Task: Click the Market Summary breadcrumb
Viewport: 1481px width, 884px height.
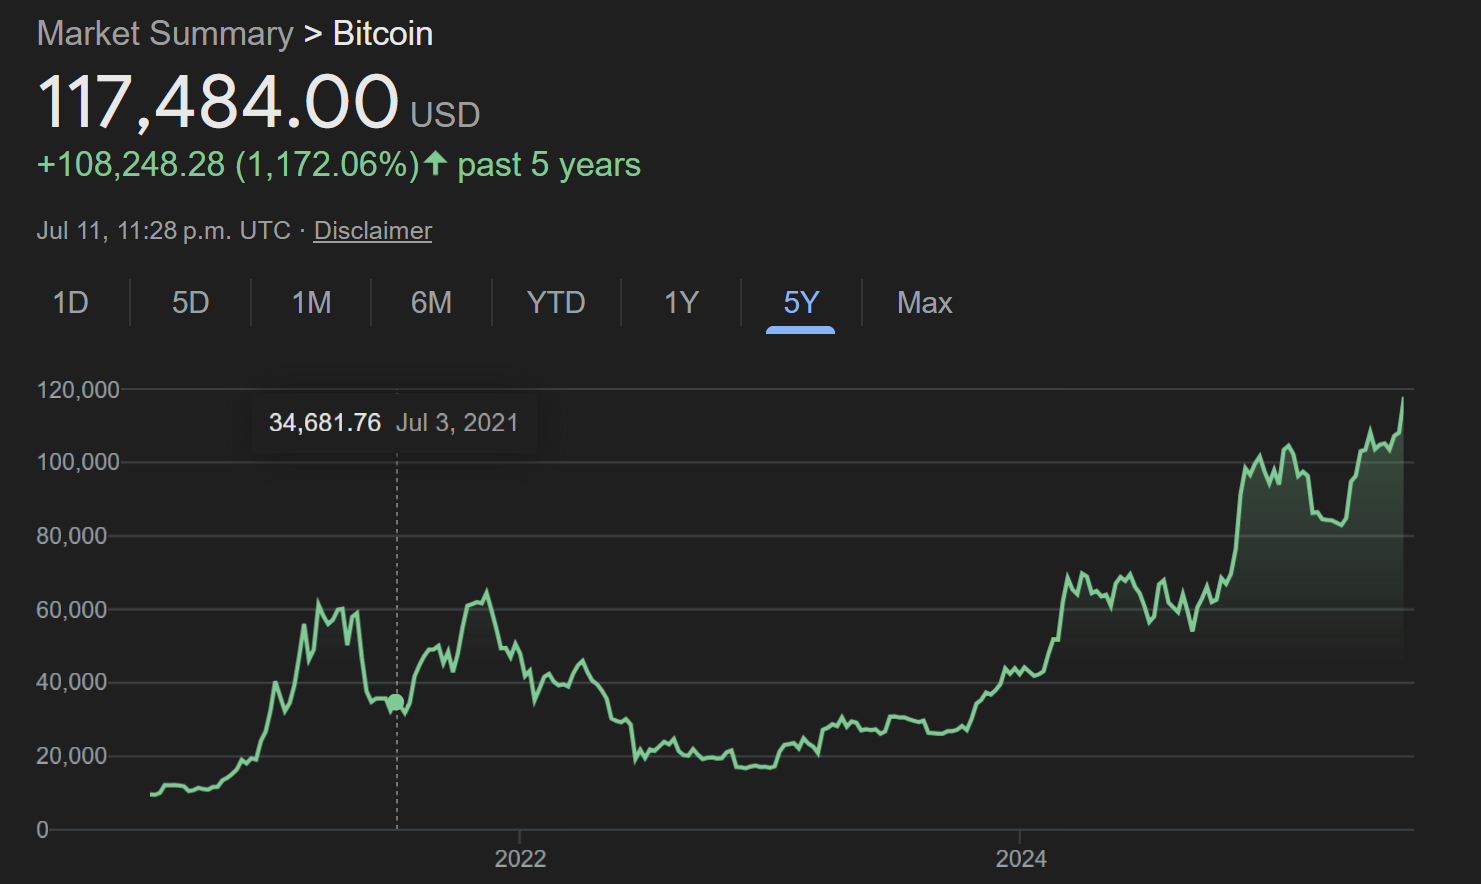Action: tap(165, 33)
